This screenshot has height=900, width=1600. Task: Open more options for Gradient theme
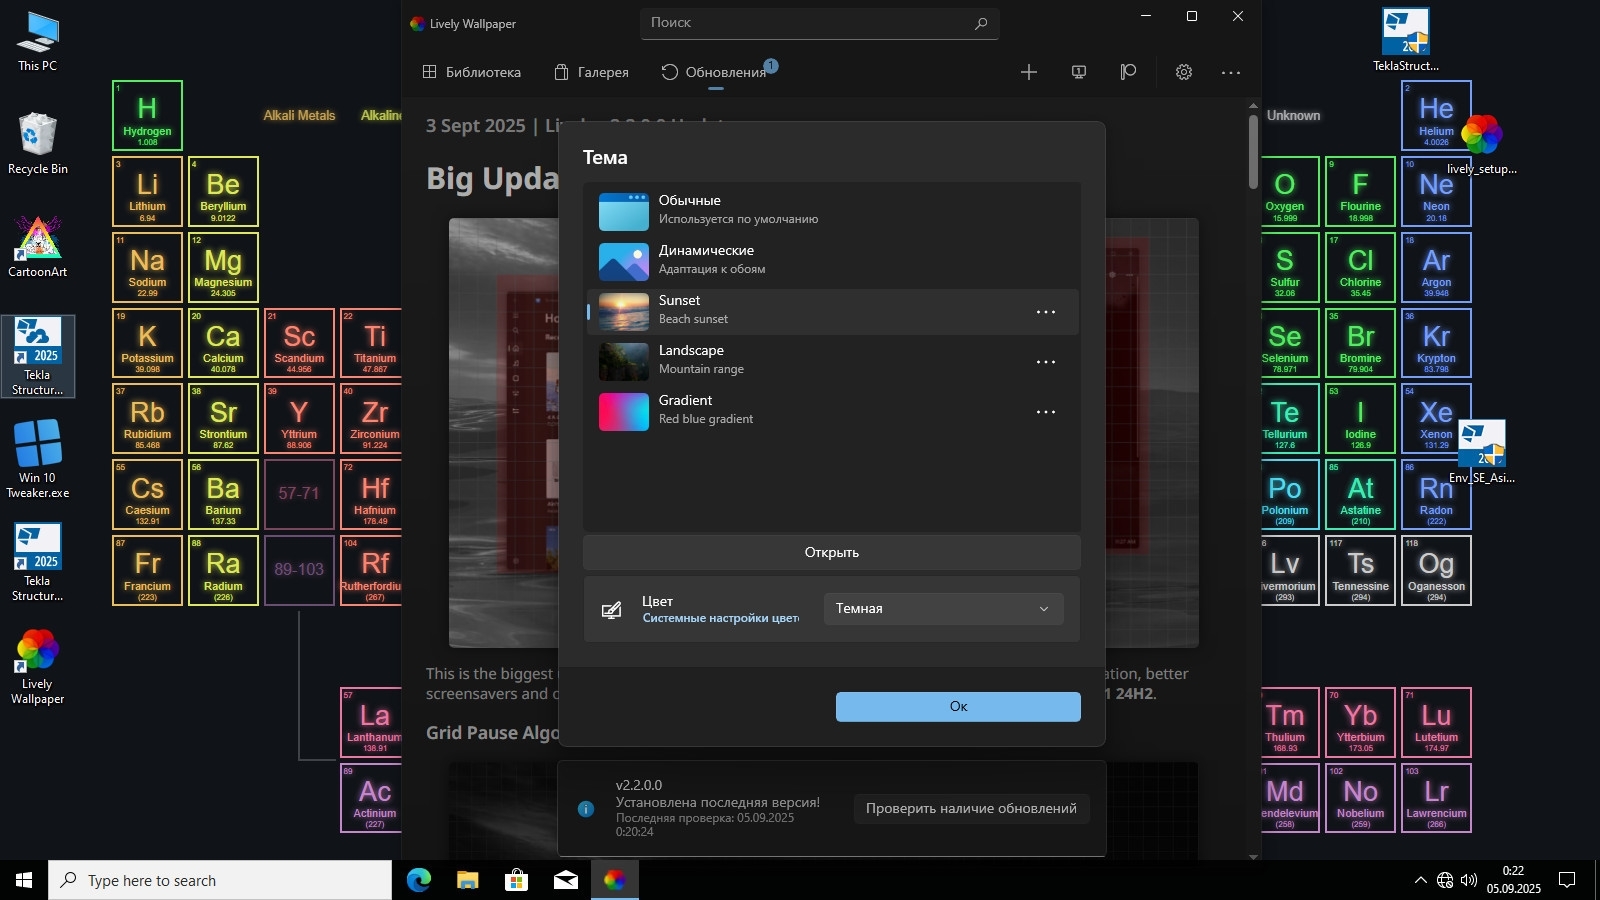point(1046,412)
